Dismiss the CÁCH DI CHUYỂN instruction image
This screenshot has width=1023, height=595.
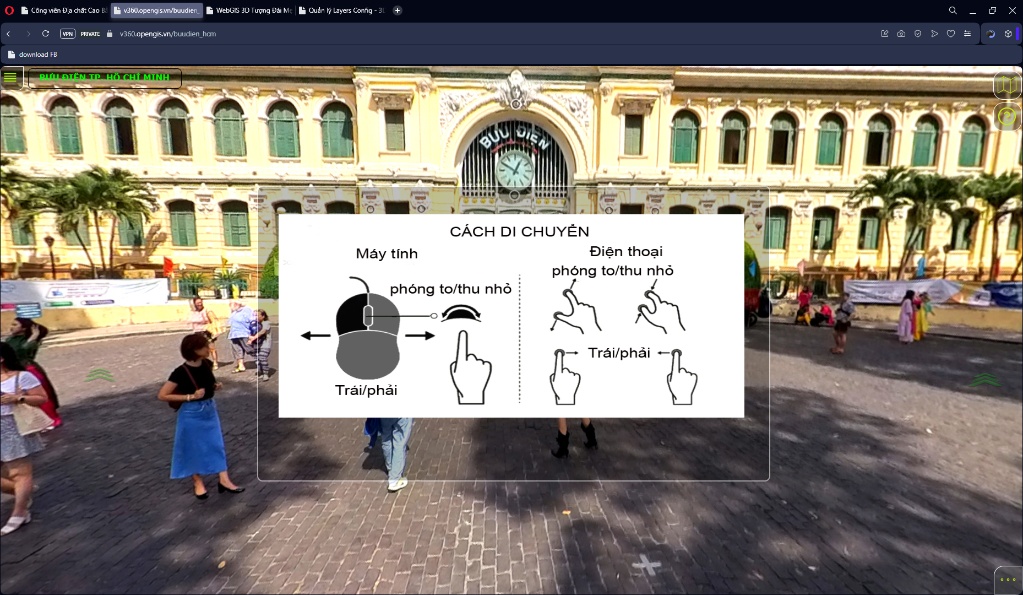point(511,316)
